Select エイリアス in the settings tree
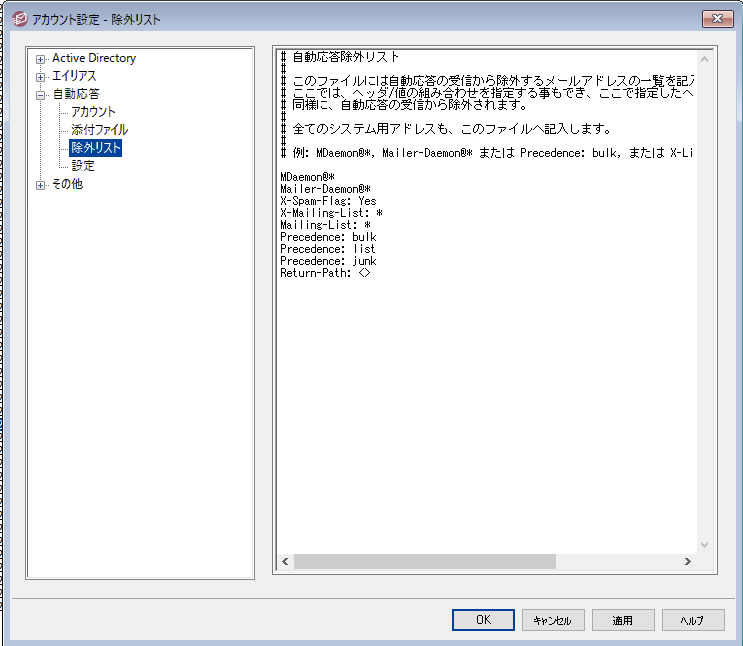 [74, 76]
